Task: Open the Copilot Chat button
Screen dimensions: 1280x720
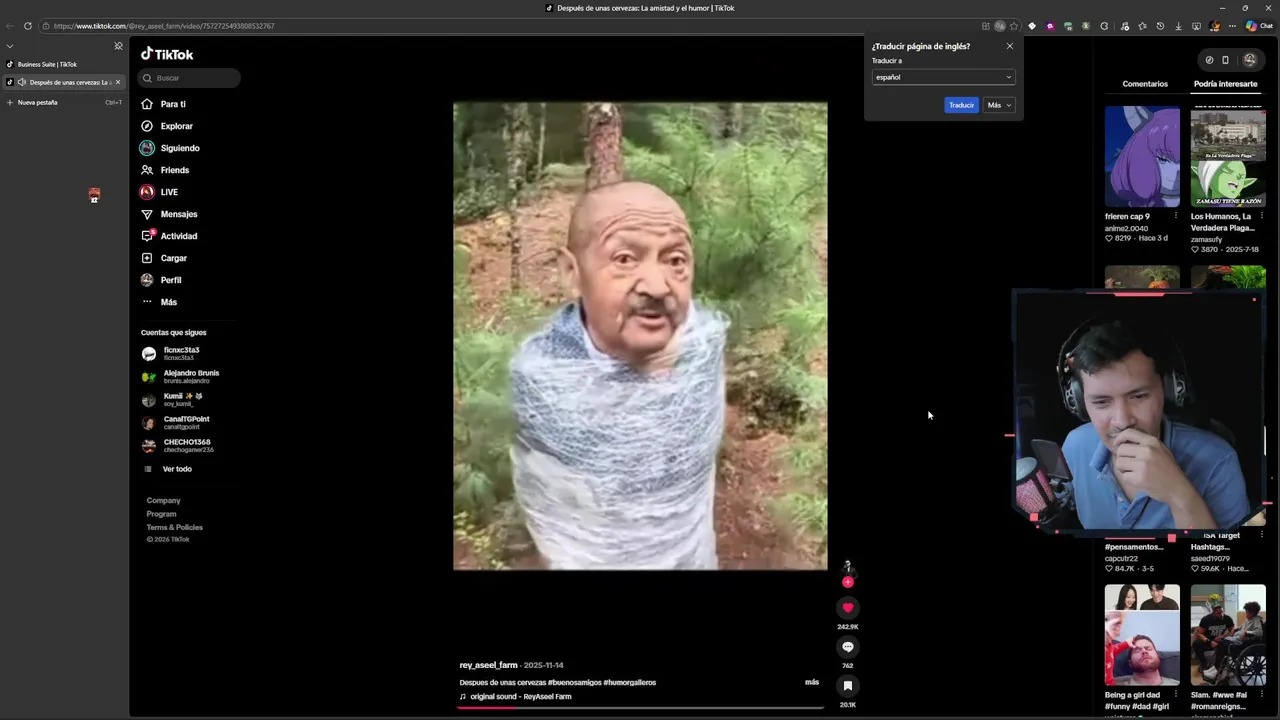Action: [x=1259, y=26]
